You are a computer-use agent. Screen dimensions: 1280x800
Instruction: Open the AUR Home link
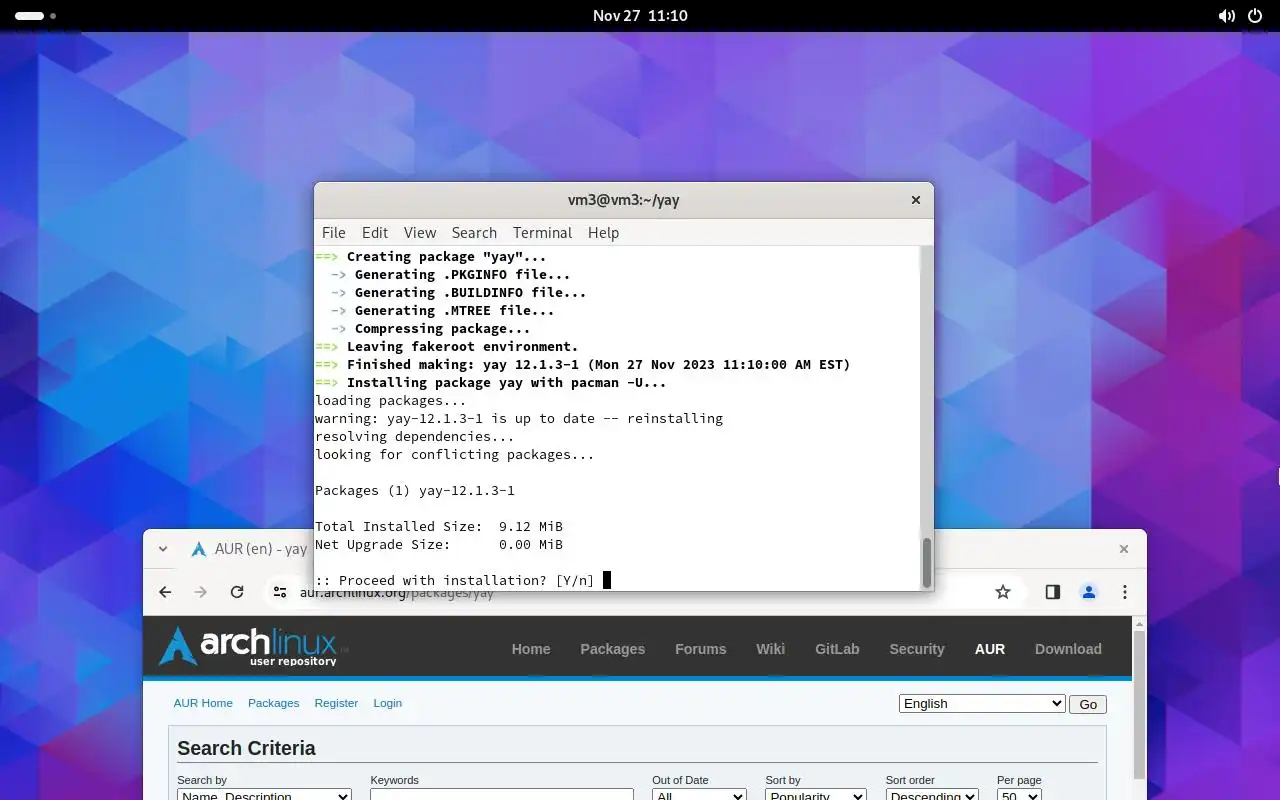(203, 703)
